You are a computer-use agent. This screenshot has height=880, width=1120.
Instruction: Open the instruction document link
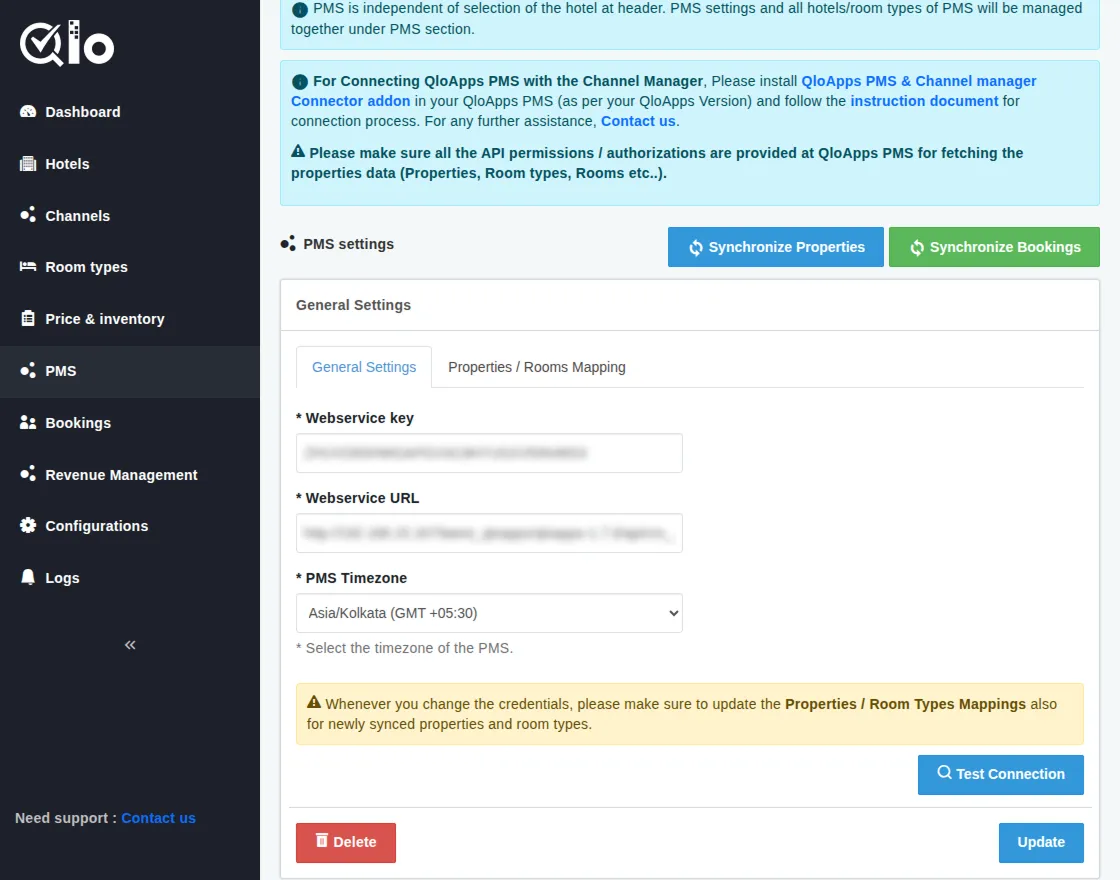(924, 101)
